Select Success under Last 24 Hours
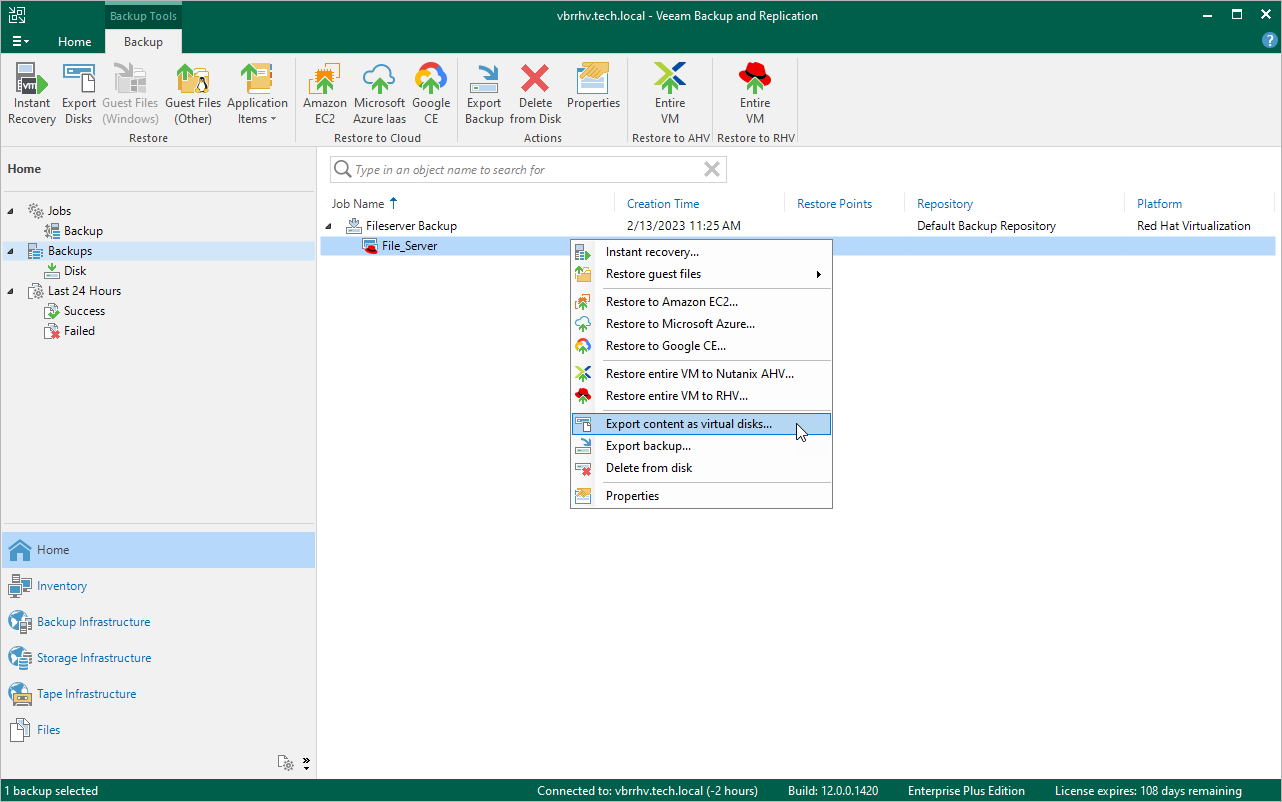 (84, 311)
